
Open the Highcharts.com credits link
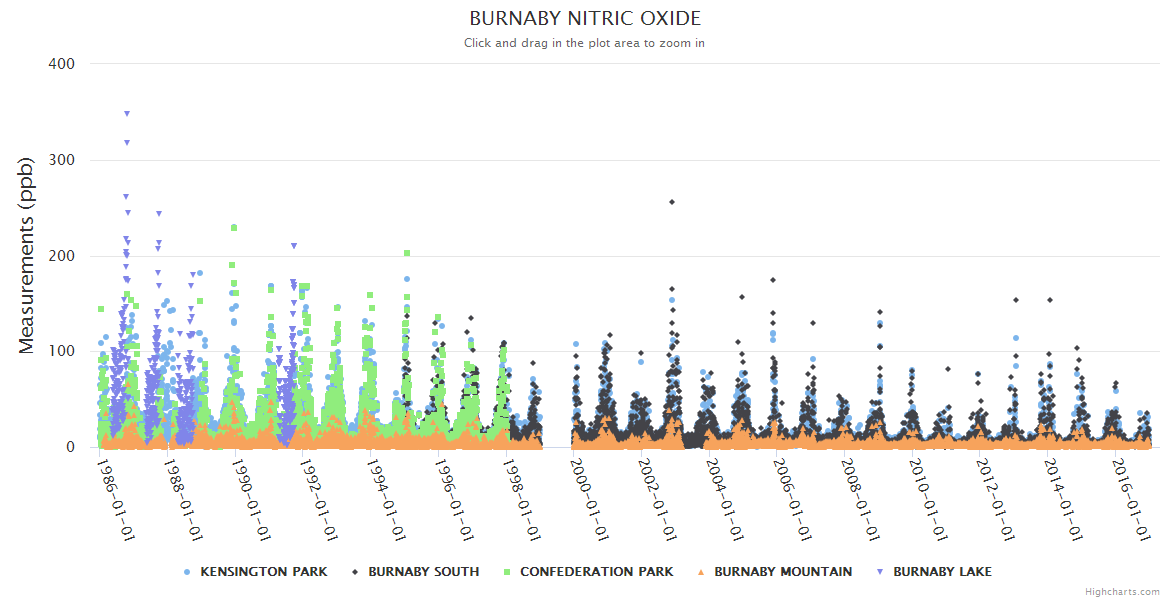(x=1122, y=592)
